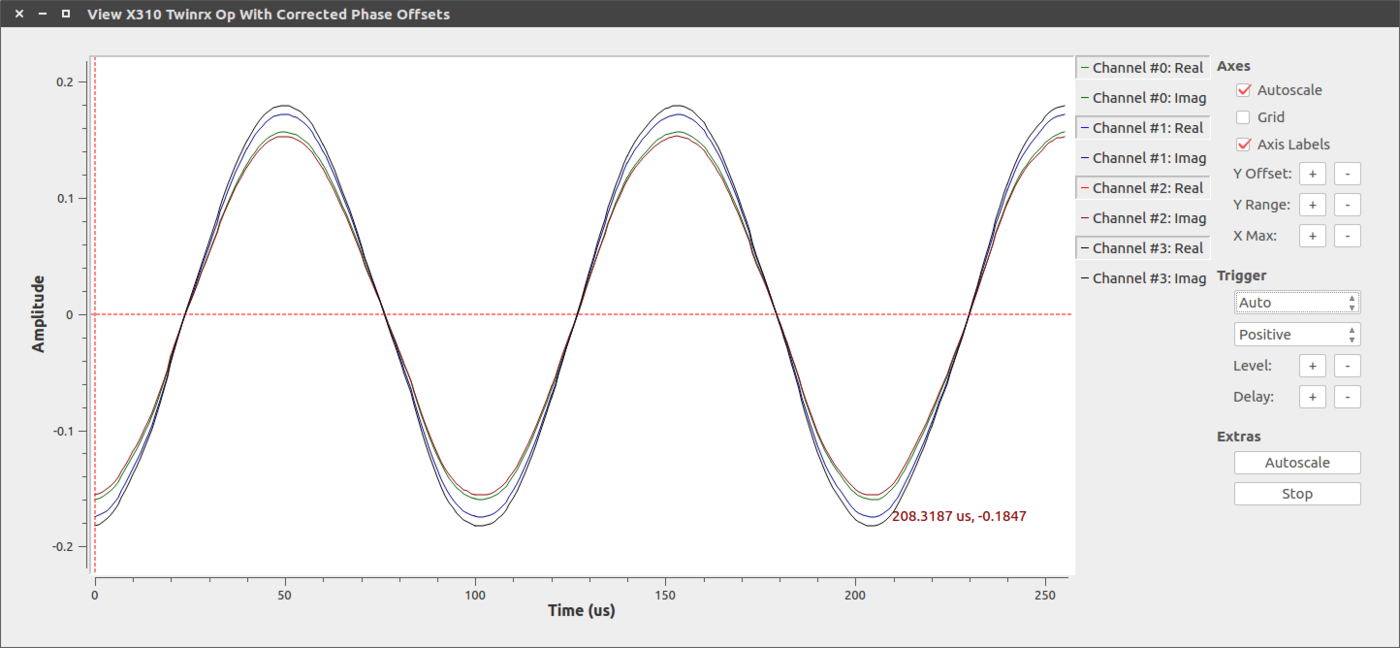Toggle the Channel #2: Imag trace
Image resolution: width=1400 pixels, height=648 pixels.
point(1142,217)
